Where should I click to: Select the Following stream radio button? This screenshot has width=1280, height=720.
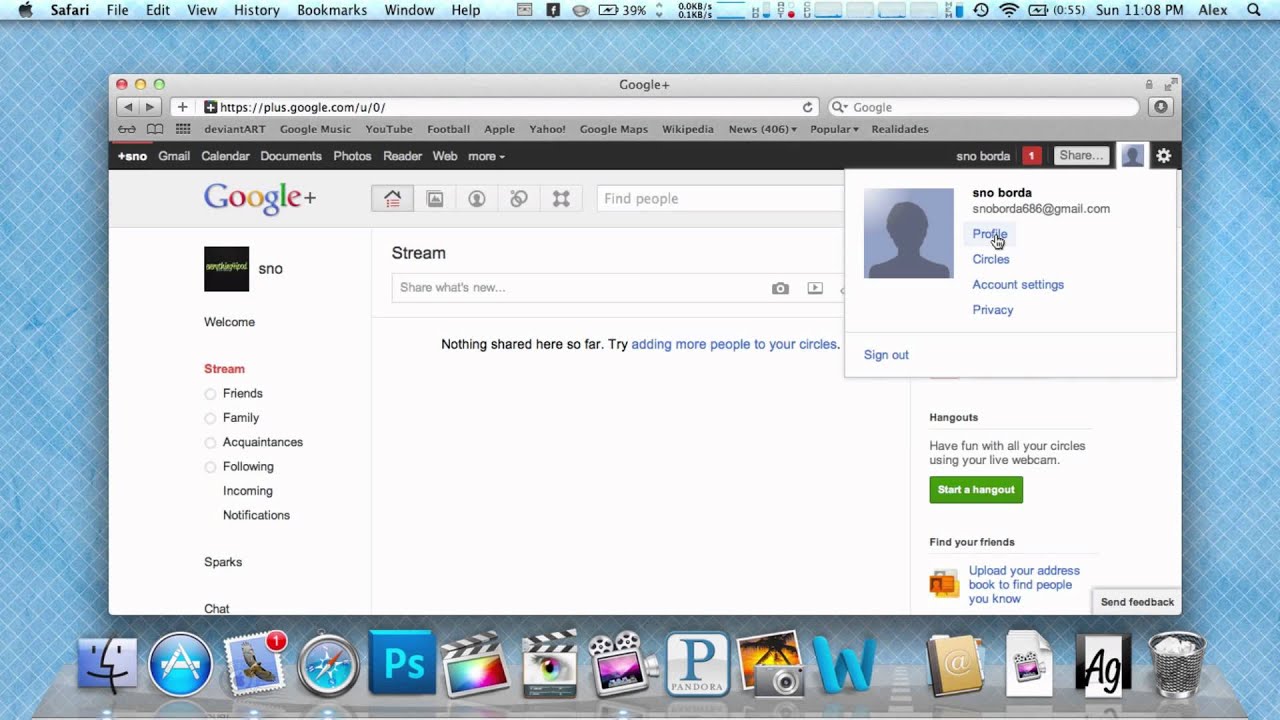210,467
